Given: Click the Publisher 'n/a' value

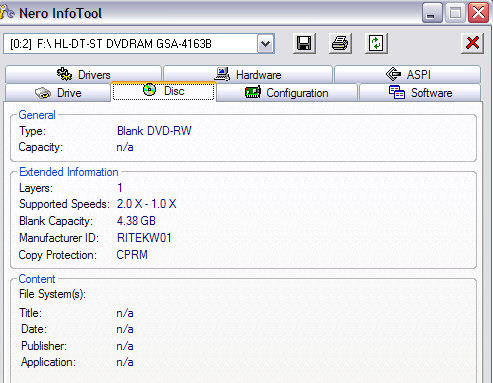Looking at the screenshot, I should tap(125, 346).
